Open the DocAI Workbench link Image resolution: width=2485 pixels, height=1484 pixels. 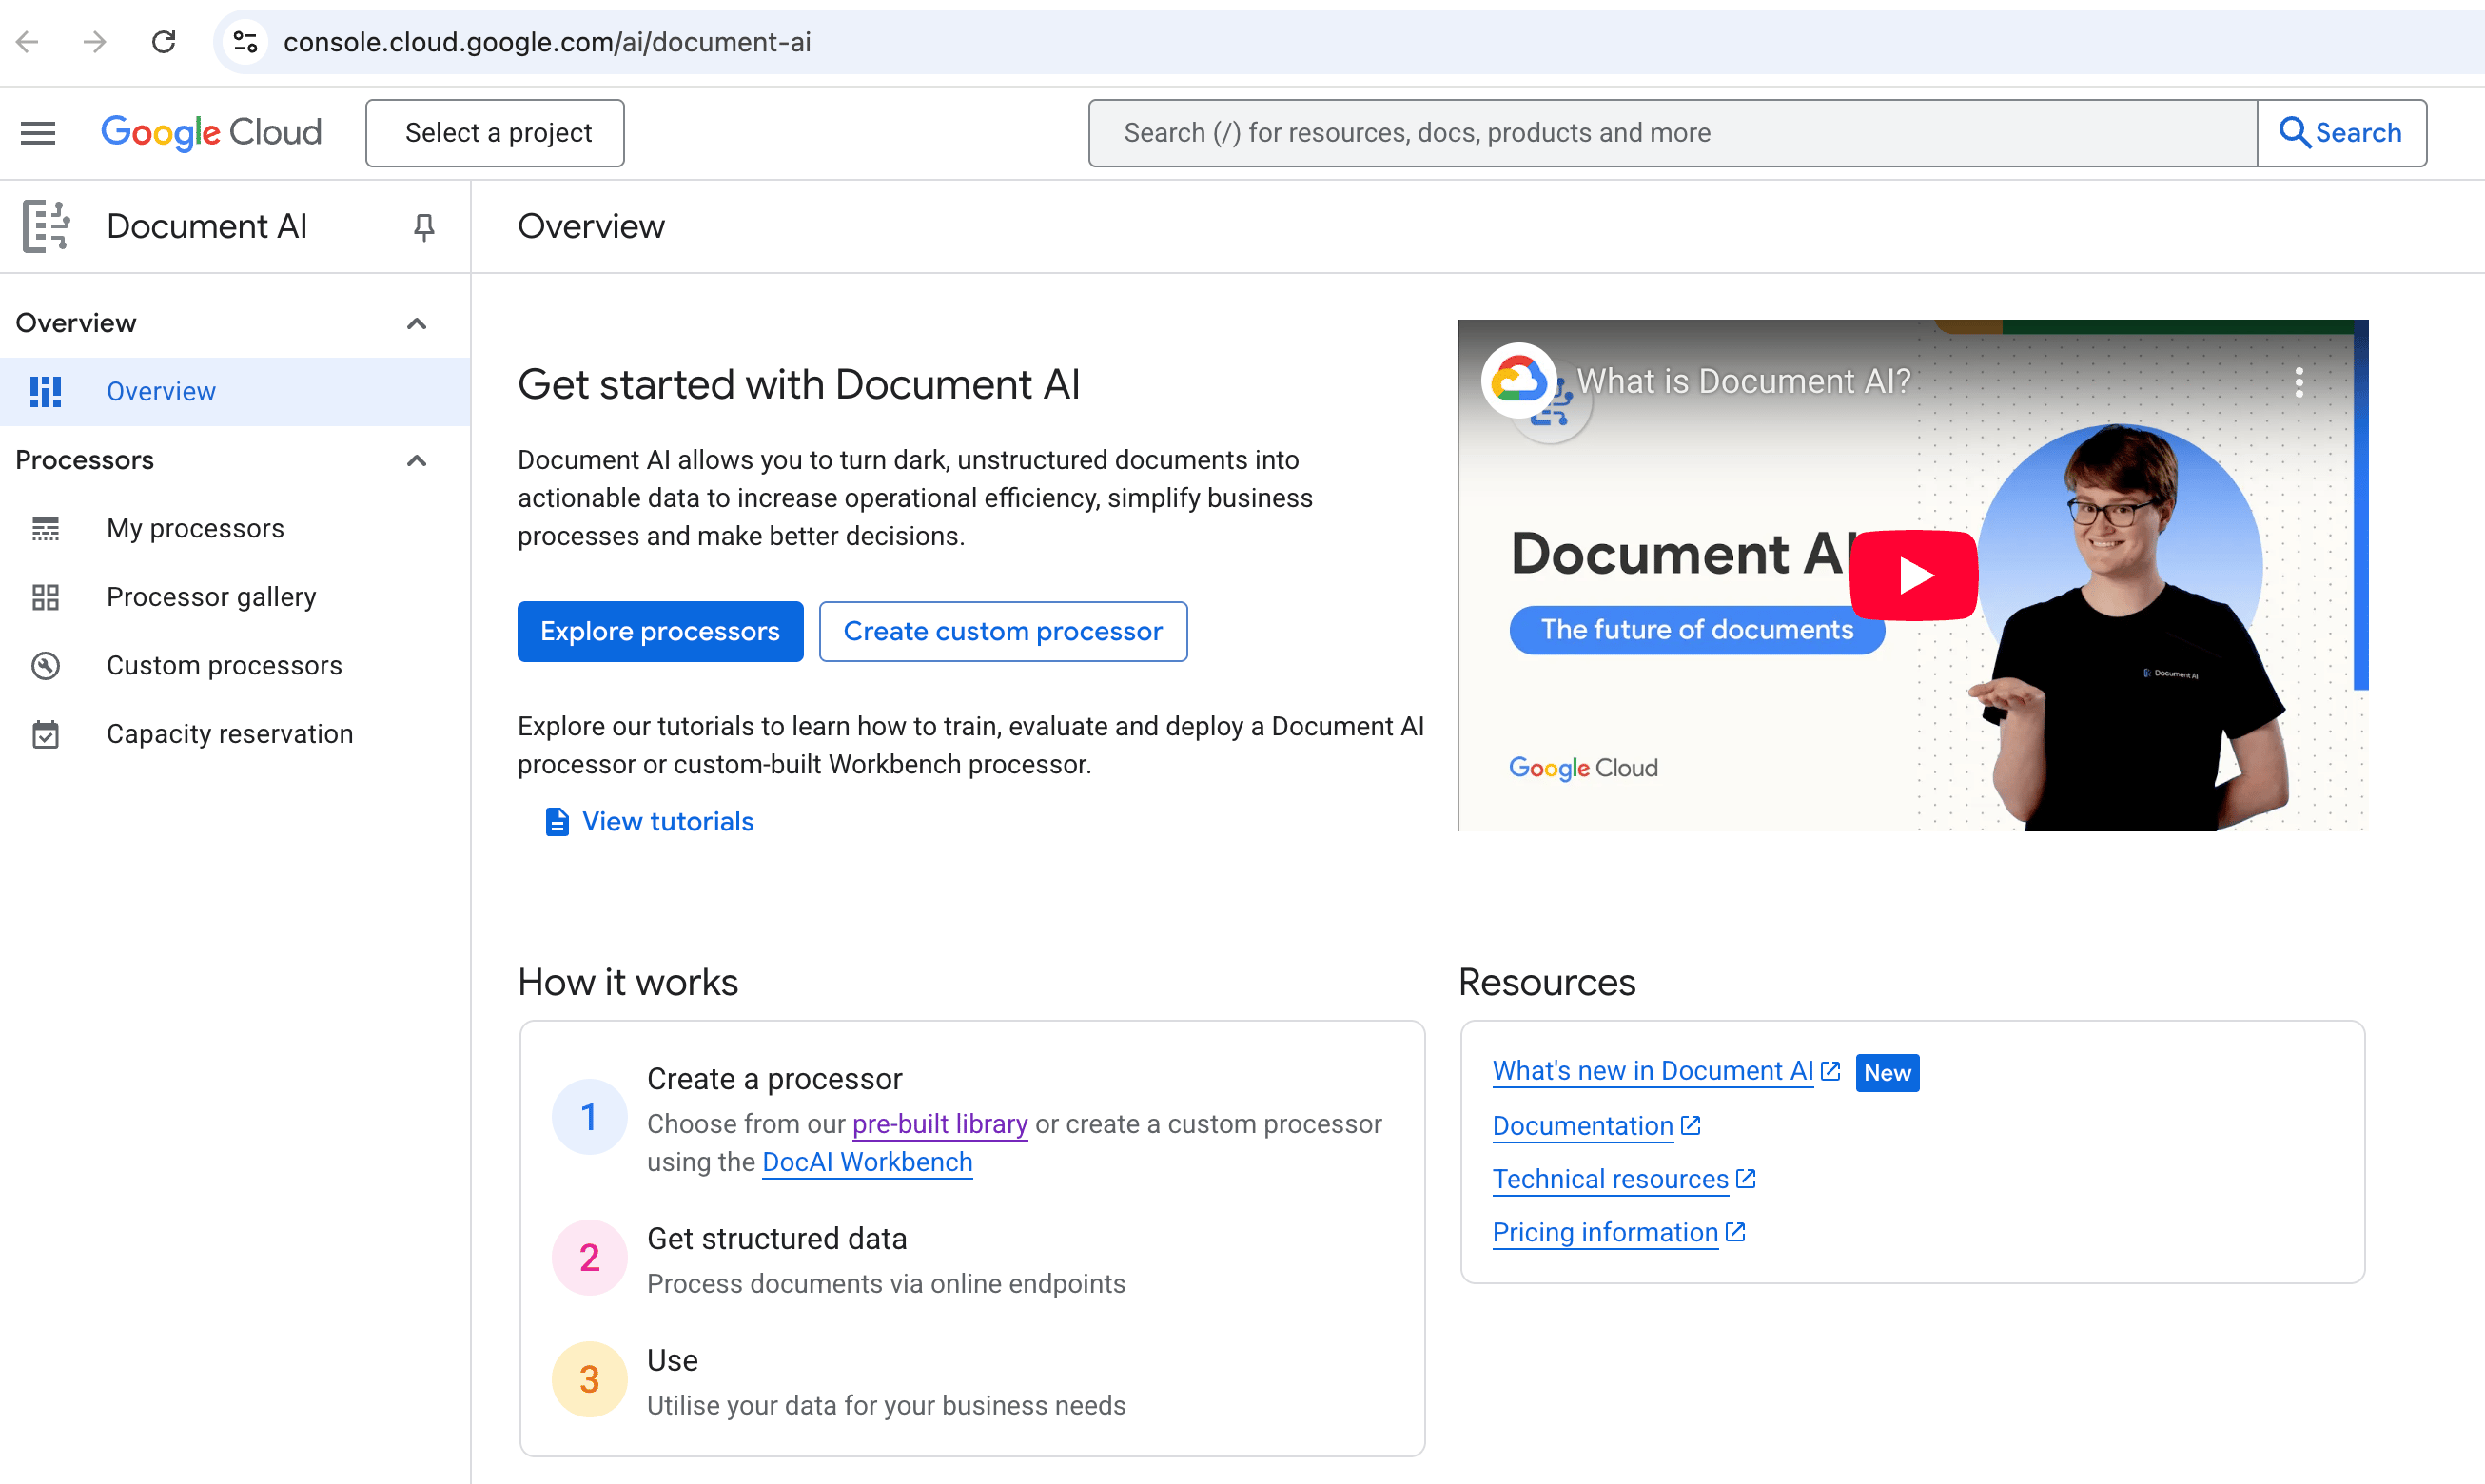click(867, 1162)
